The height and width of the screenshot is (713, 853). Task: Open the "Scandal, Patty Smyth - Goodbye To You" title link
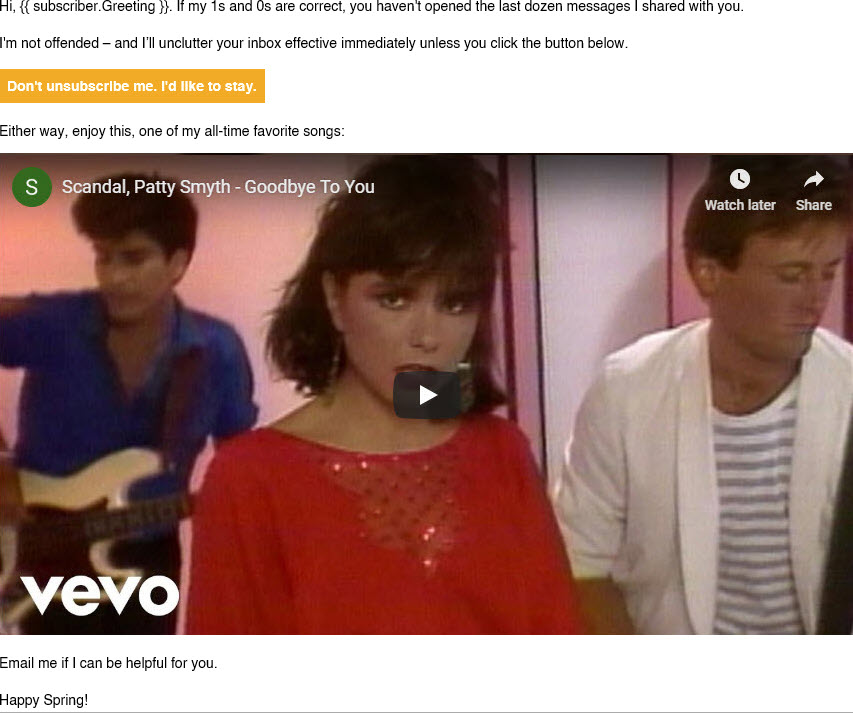(x=218, y=187)
